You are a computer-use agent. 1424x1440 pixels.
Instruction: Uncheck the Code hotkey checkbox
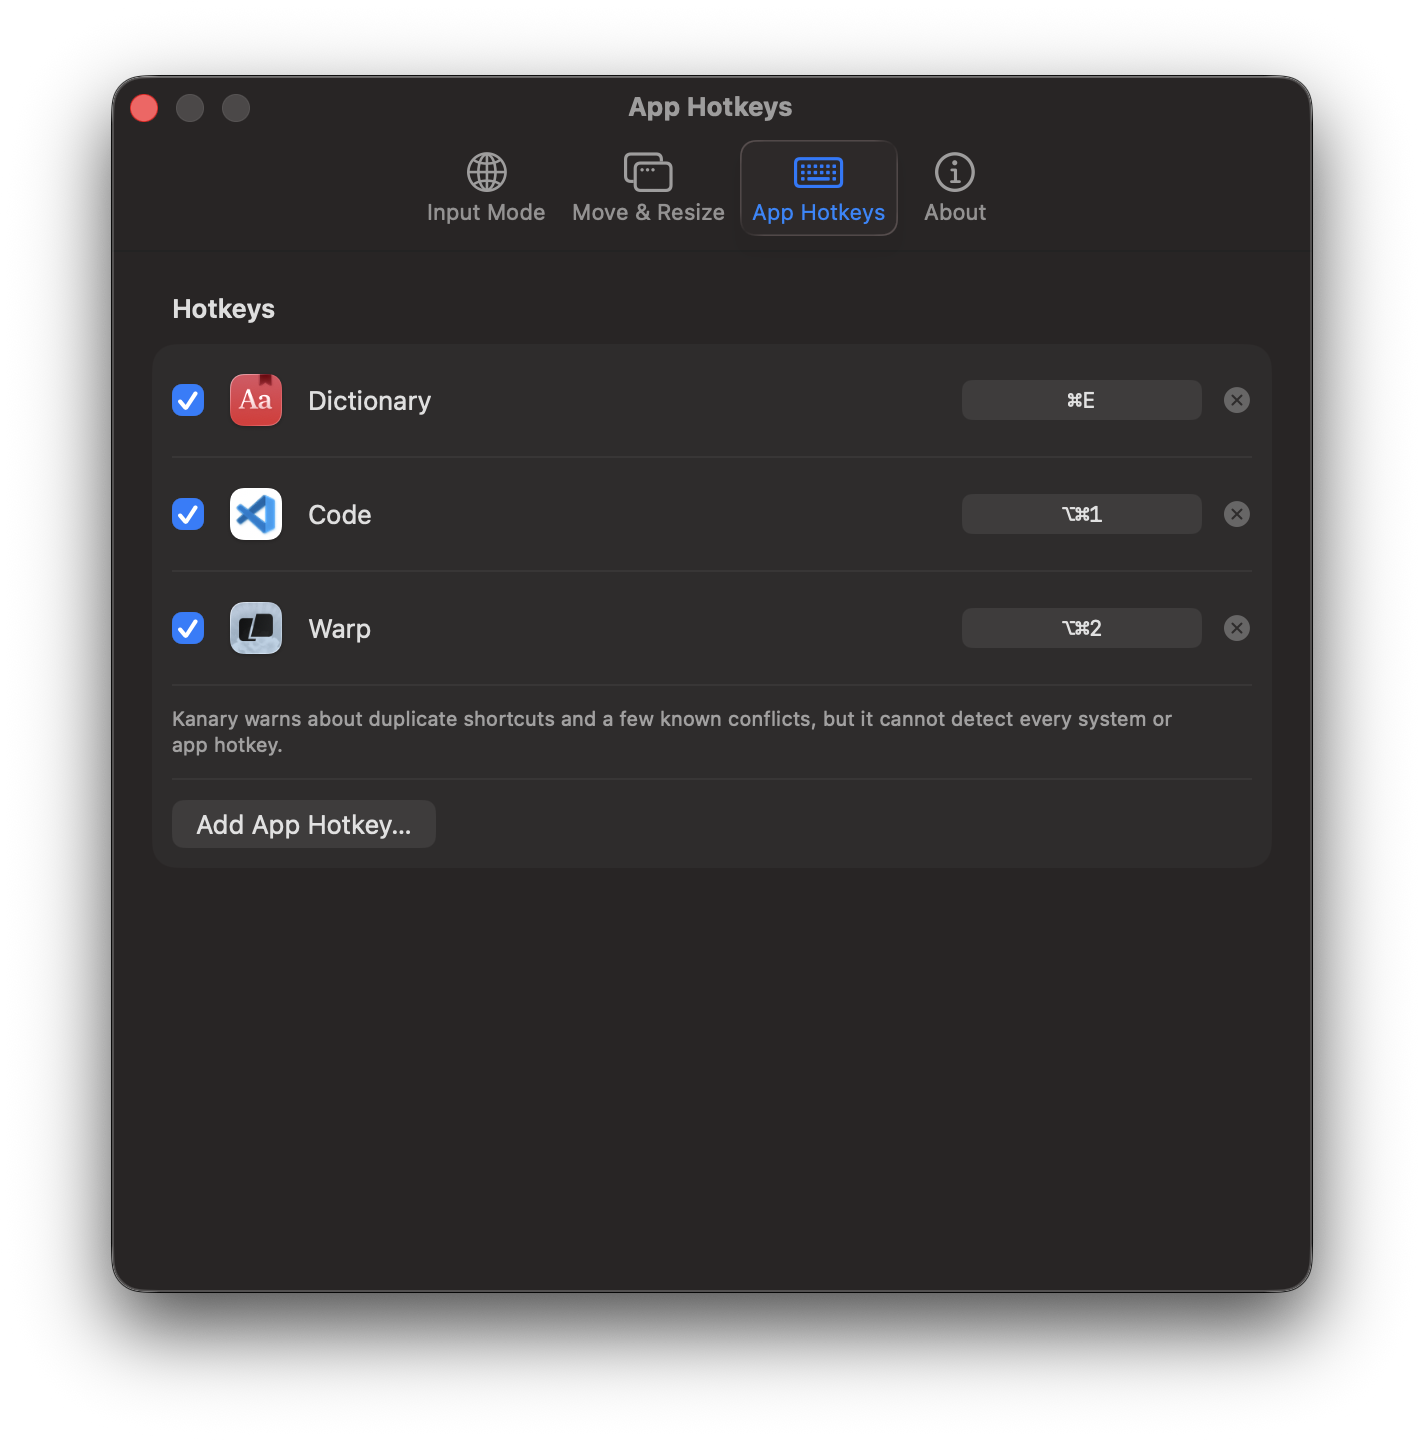[188, 514]
